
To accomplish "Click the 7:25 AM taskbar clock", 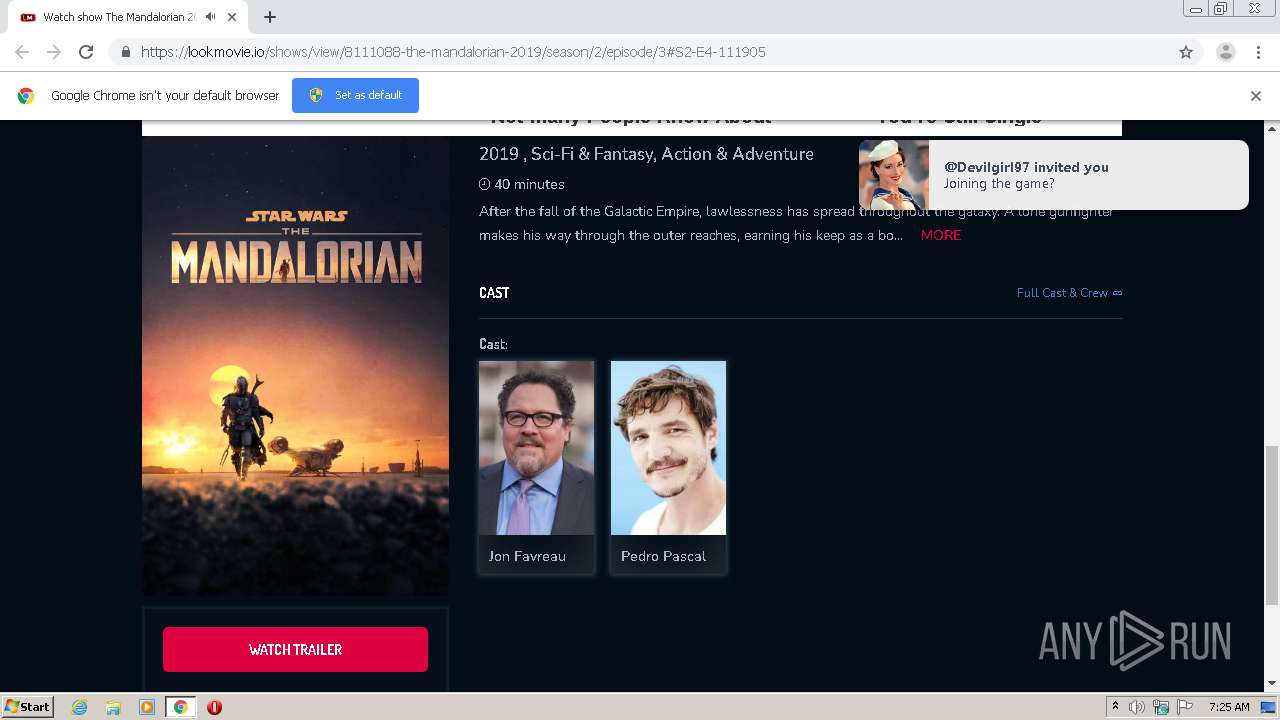I will click(1229, 707).
